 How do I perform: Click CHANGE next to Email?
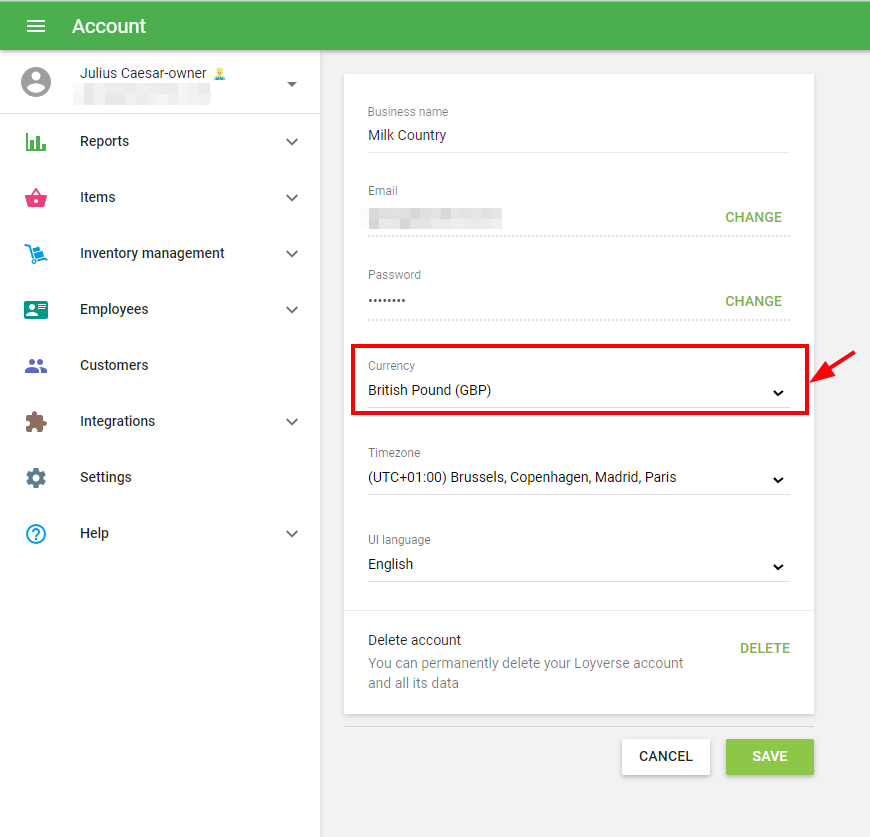tap(753, 217)
